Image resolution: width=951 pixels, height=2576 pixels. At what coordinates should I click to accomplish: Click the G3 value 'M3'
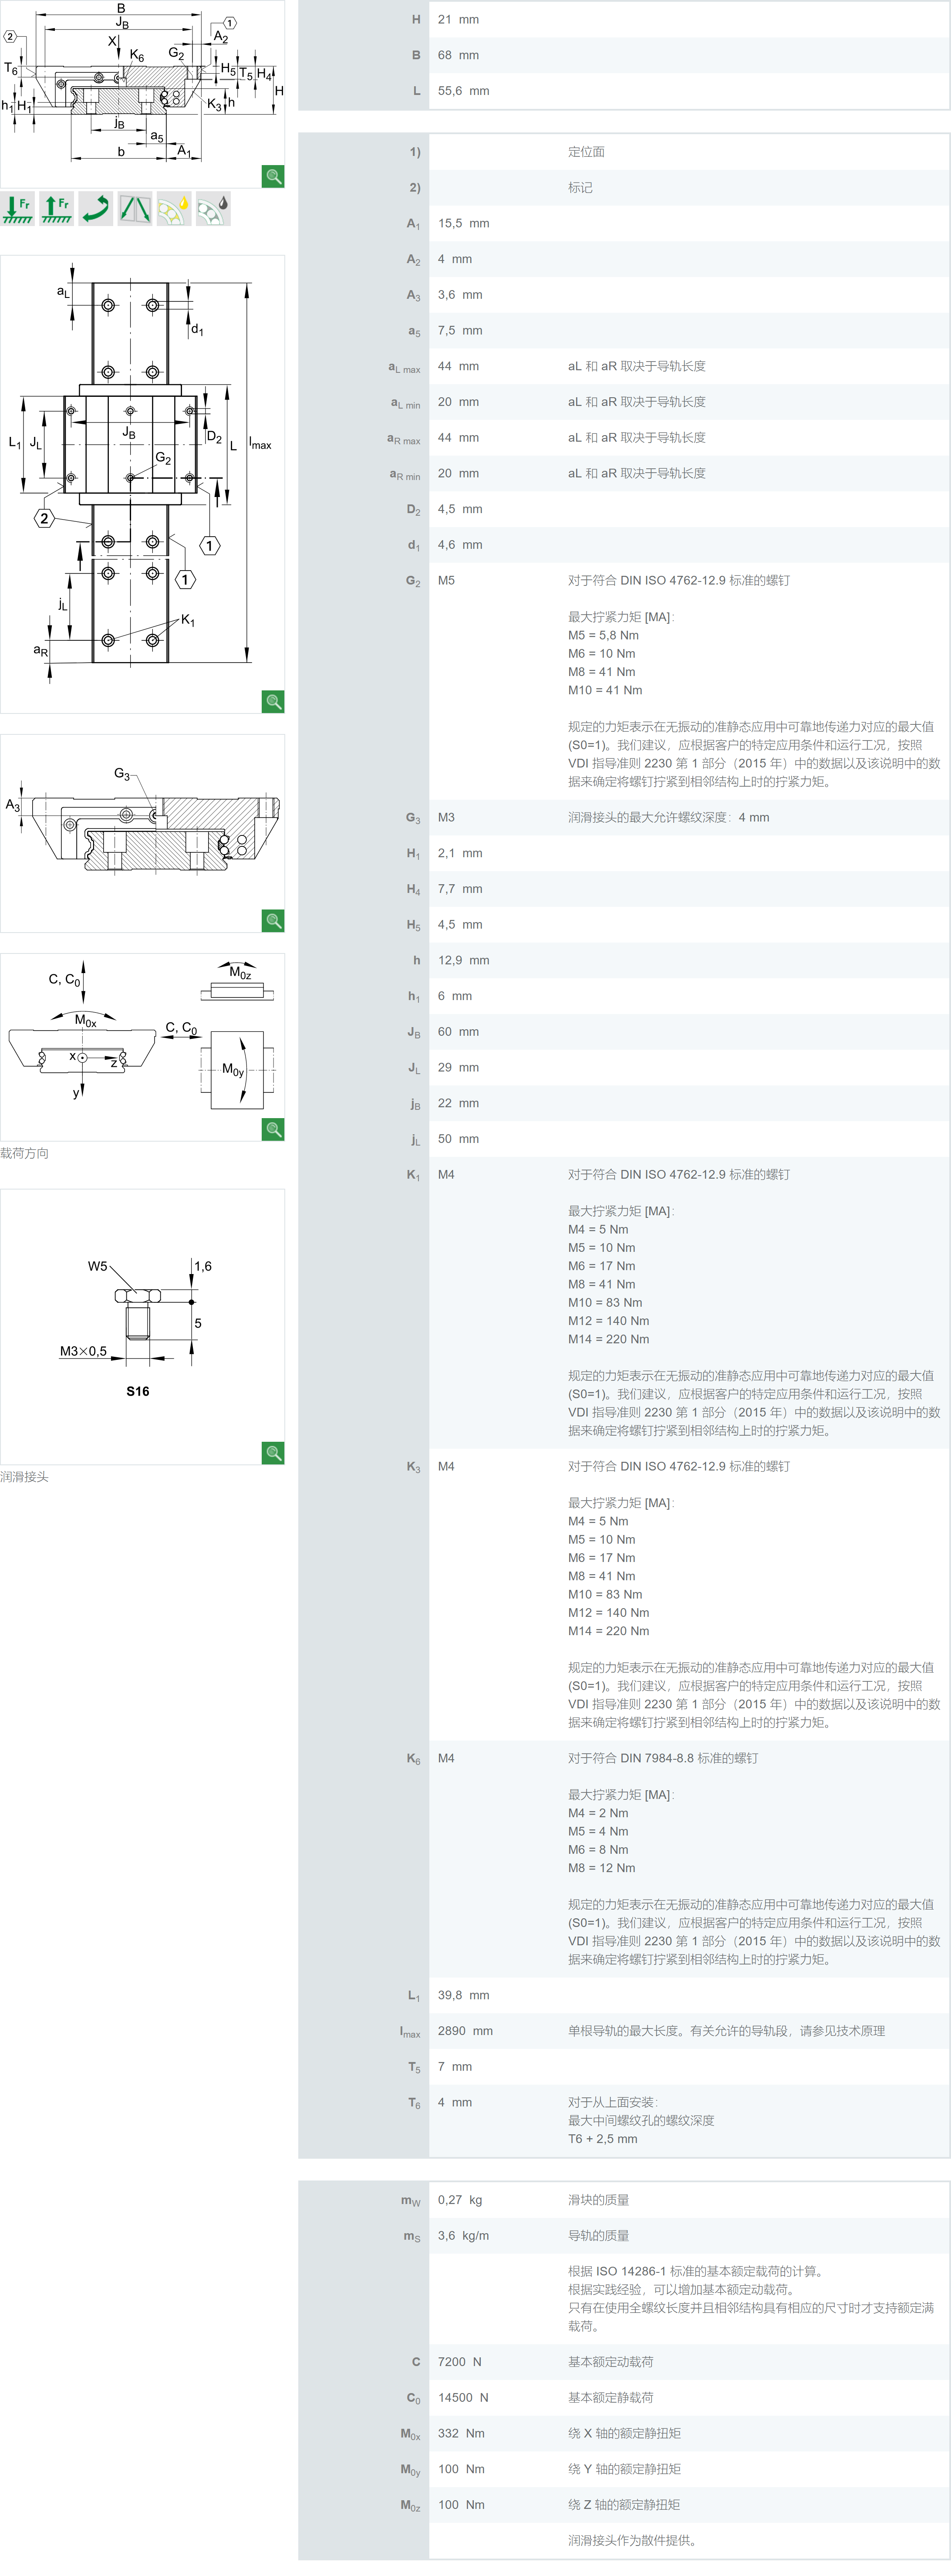tap(446, 817)
